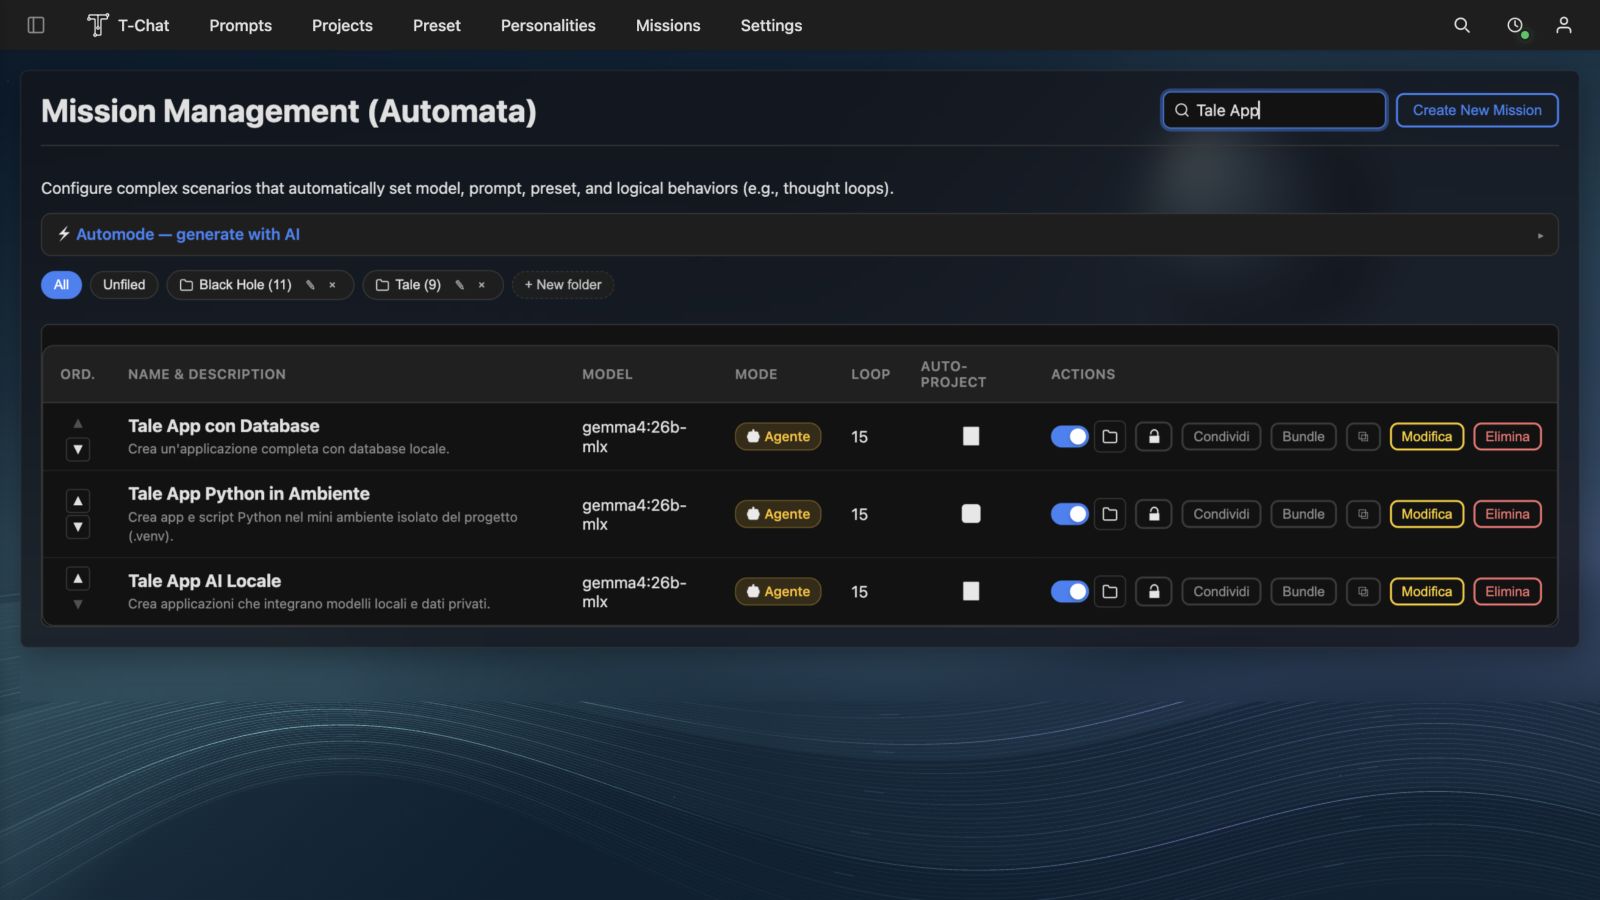
Task: Go to the Projects section
Action: [342, 25]
